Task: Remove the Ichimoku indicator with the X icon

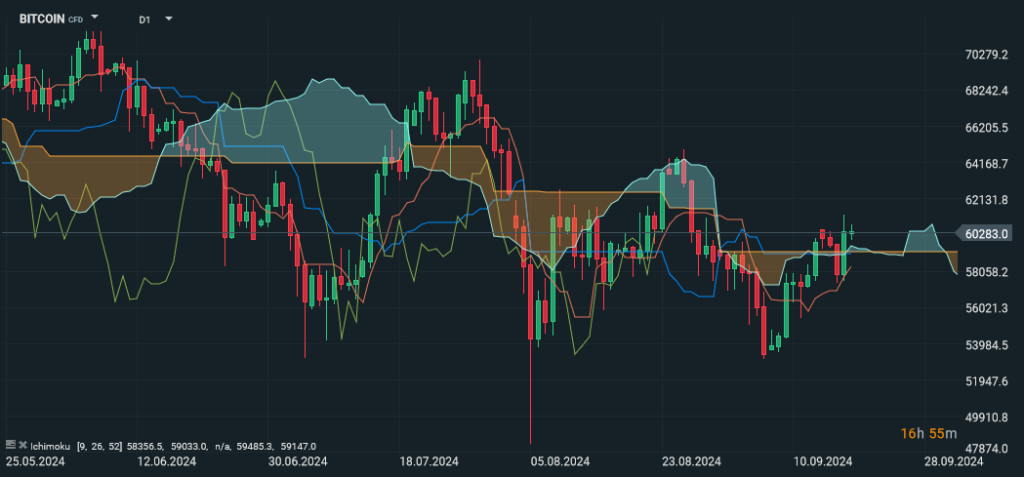Action: point(22,443)
